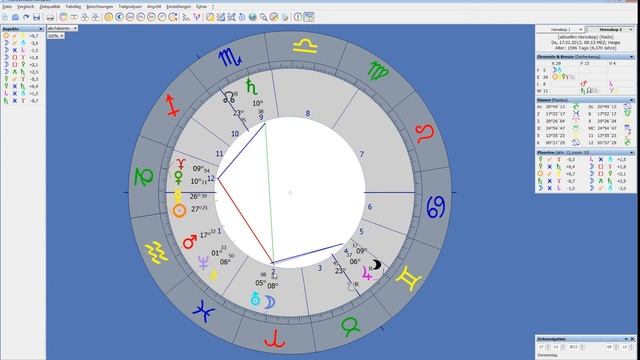Click the '+0,7' aspect row in Aspekte panel
Viewport: 640px width, 360px height.
[20, 36]
